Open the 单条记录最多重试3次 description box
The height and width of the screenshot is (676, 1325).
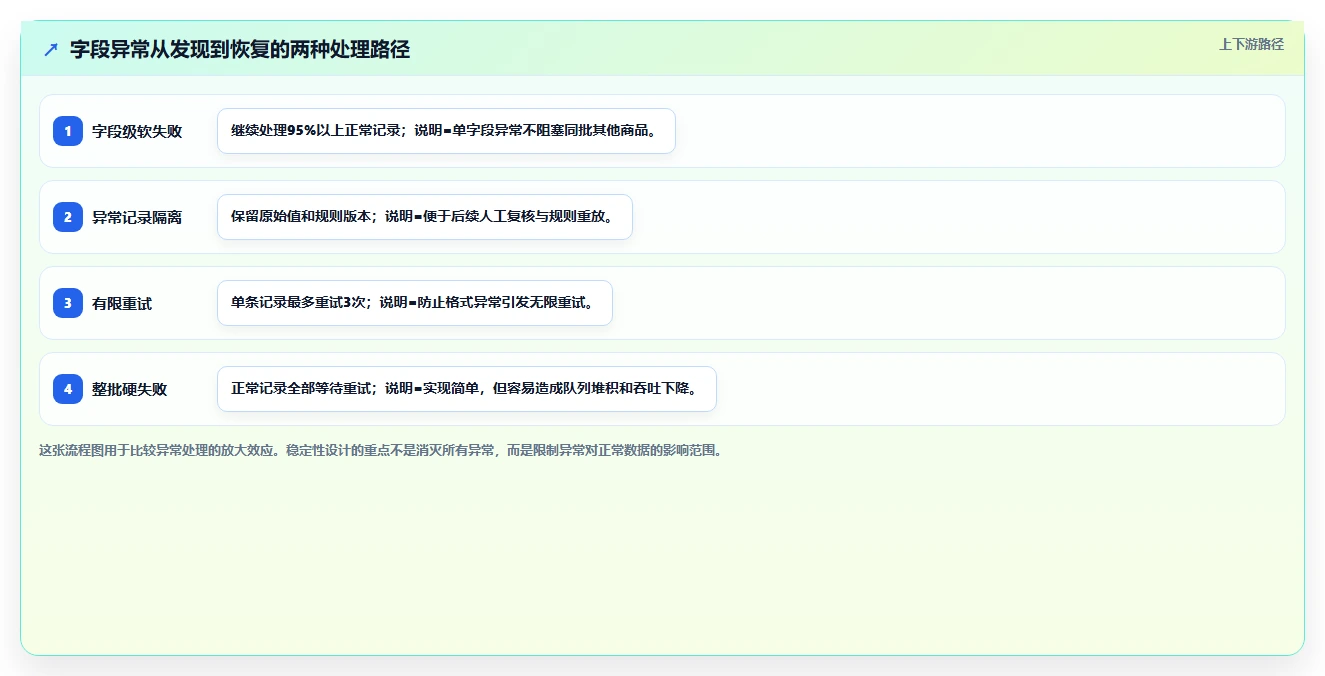coord(414,303)
